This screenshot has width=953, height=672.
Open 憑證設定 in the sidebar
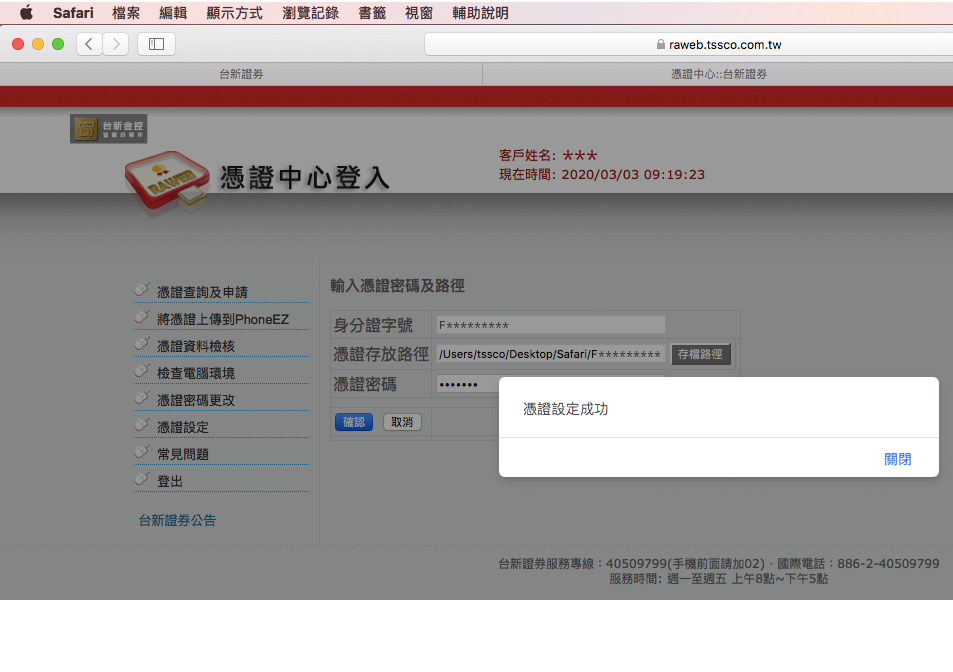click(x=183, y=427)
